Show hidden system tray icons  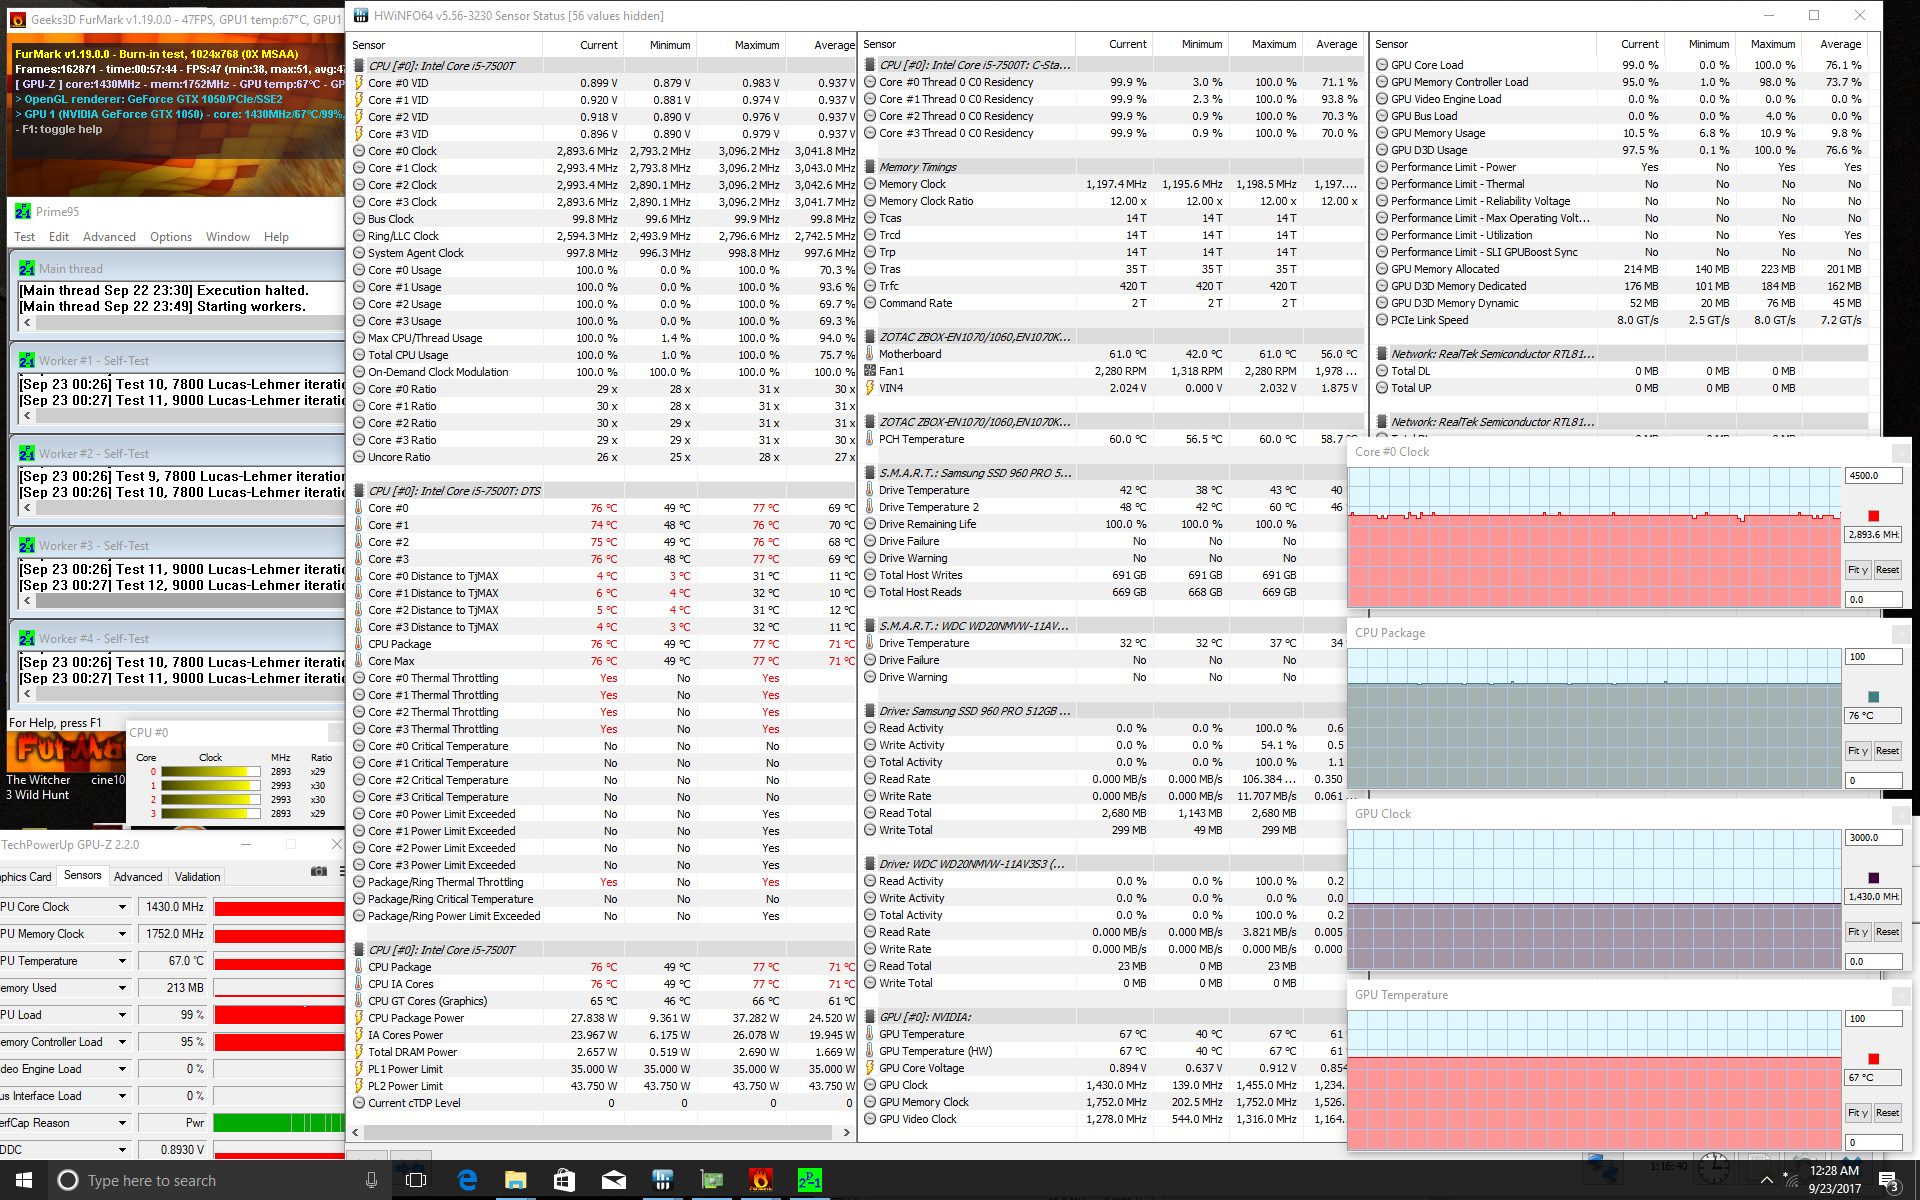1767,1181
